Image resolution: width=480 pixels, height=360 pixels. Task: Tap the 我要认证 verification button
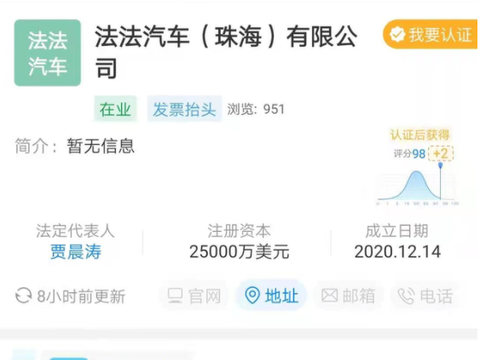tap(431, 34)
